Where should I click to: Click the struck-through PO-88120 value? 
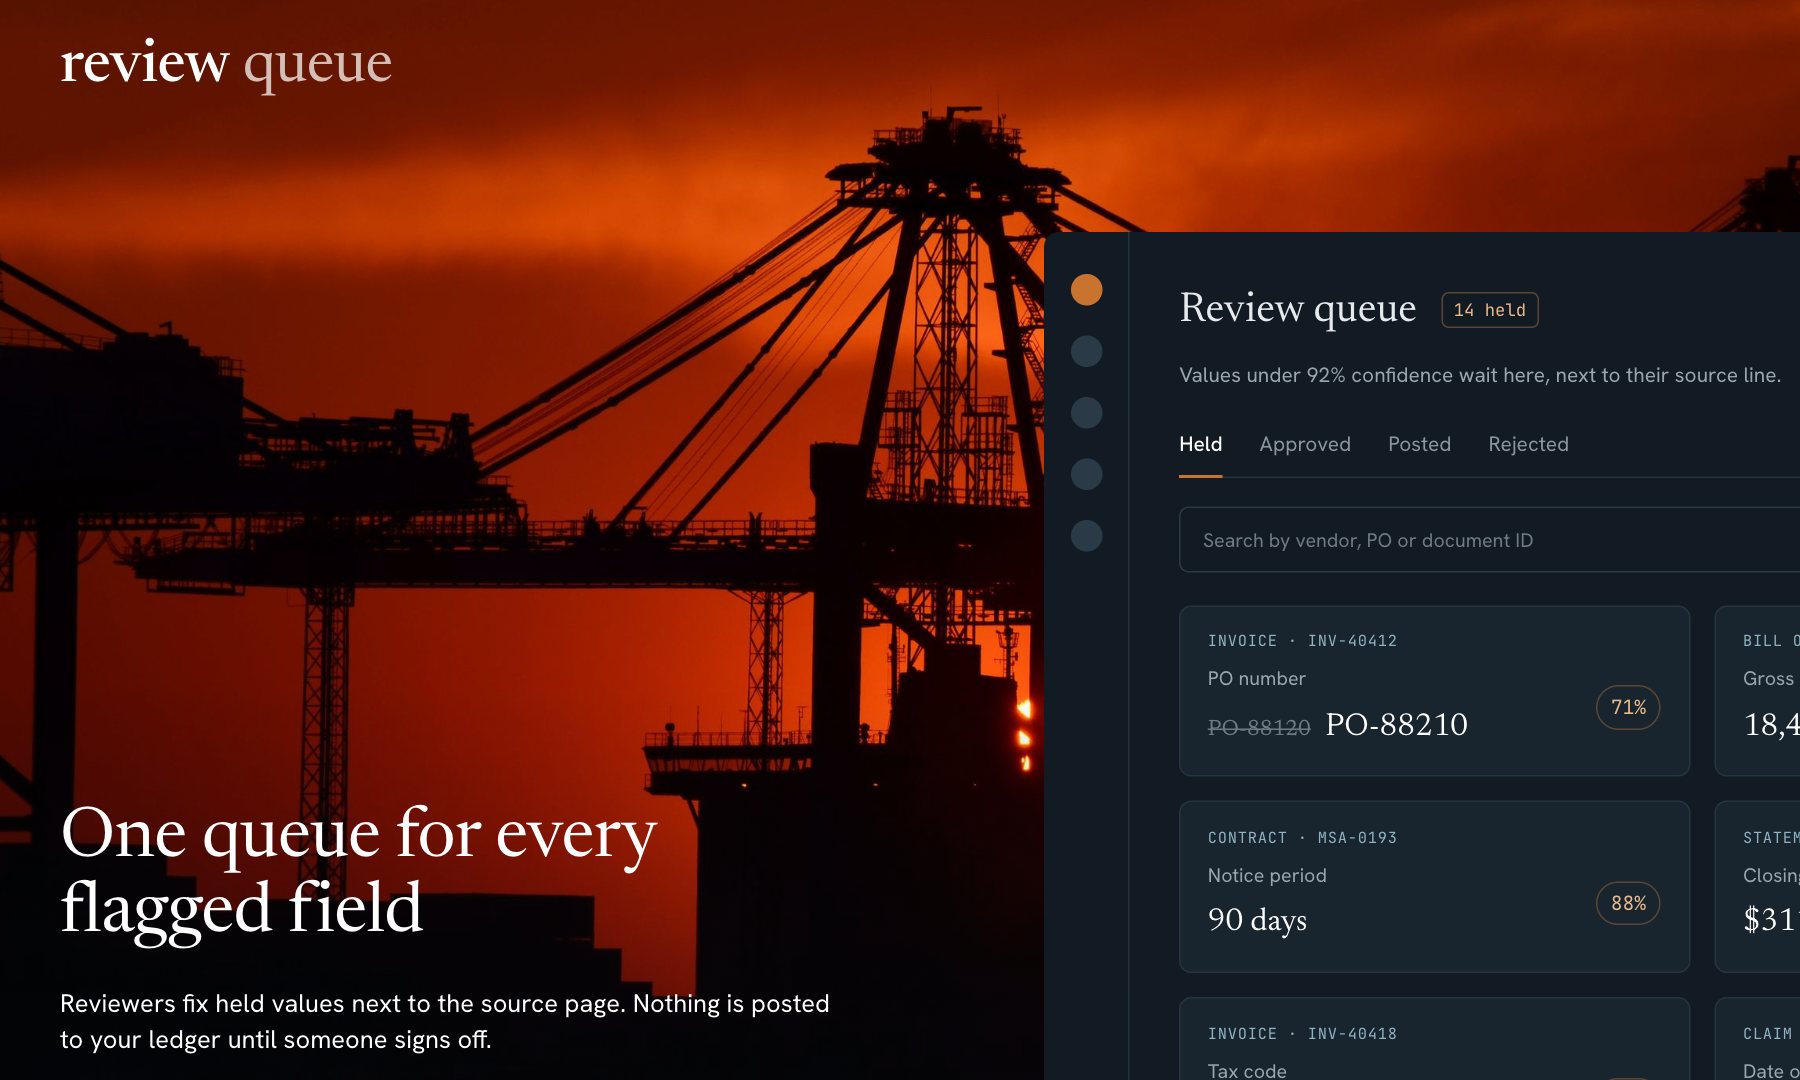(1259, 727)
